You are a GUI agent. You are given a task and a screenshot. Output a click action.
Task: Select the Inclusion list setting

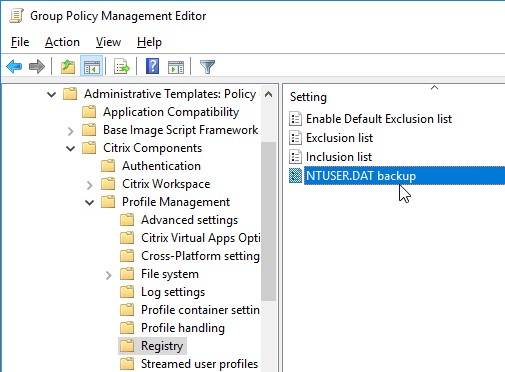tap(339, 157)
